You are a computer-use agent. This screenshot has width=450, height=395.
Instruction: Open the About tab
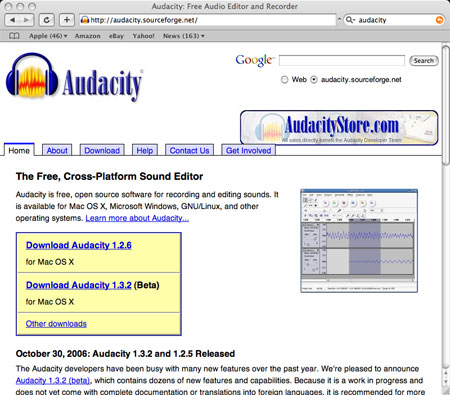[57, 150]
